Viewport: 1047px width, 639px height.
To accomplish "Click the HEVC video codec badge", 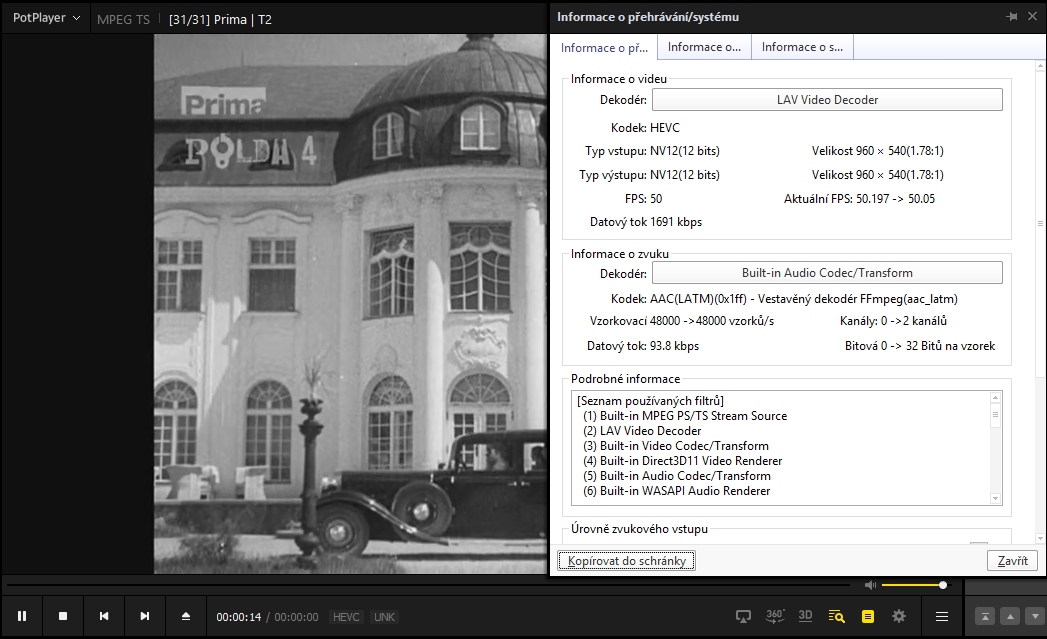I will 346,617.
